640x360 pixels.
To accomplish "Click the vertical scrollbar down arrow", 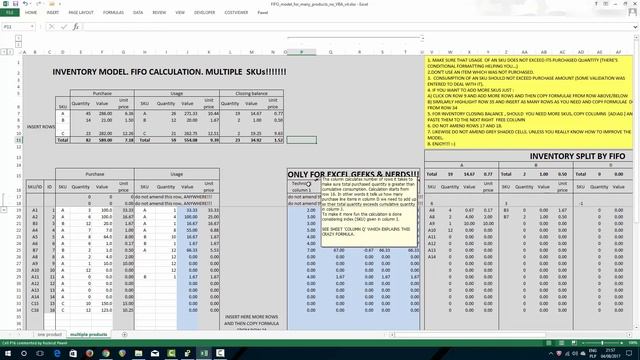I will point(636,327).
